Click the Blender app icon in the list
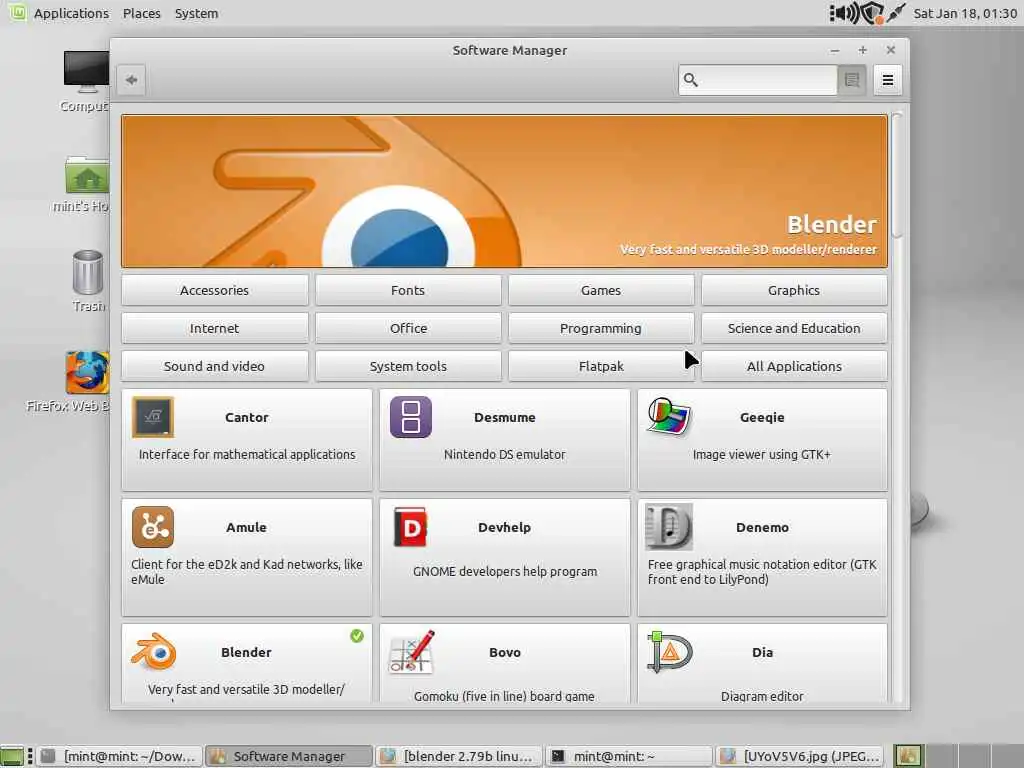This screenshot has width=1024, height=768. (x=153, y=651)
